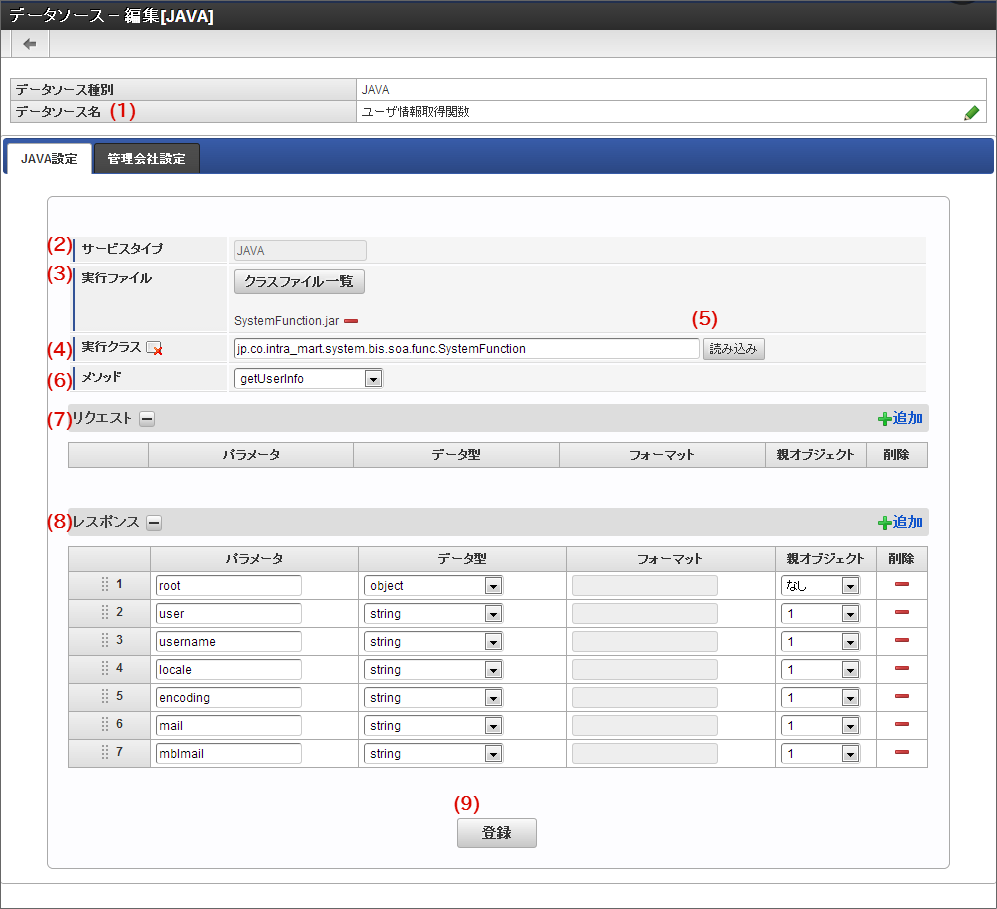Click the 実行クラス class name input field
The height and width of the screenshot is (909, 997).
(x=466, y=349)
